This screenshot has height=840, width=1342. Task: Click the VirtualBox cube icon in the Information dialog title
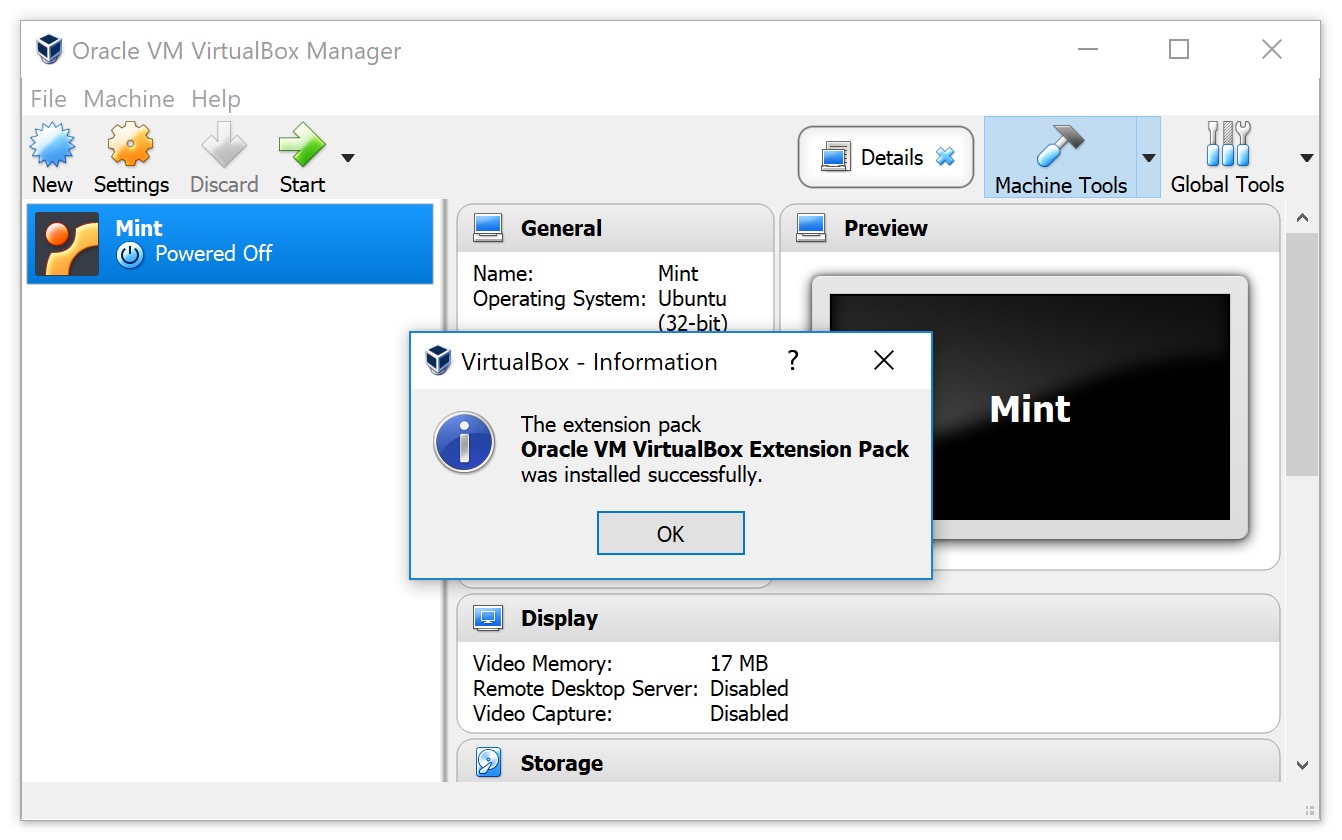coord(438,361)
